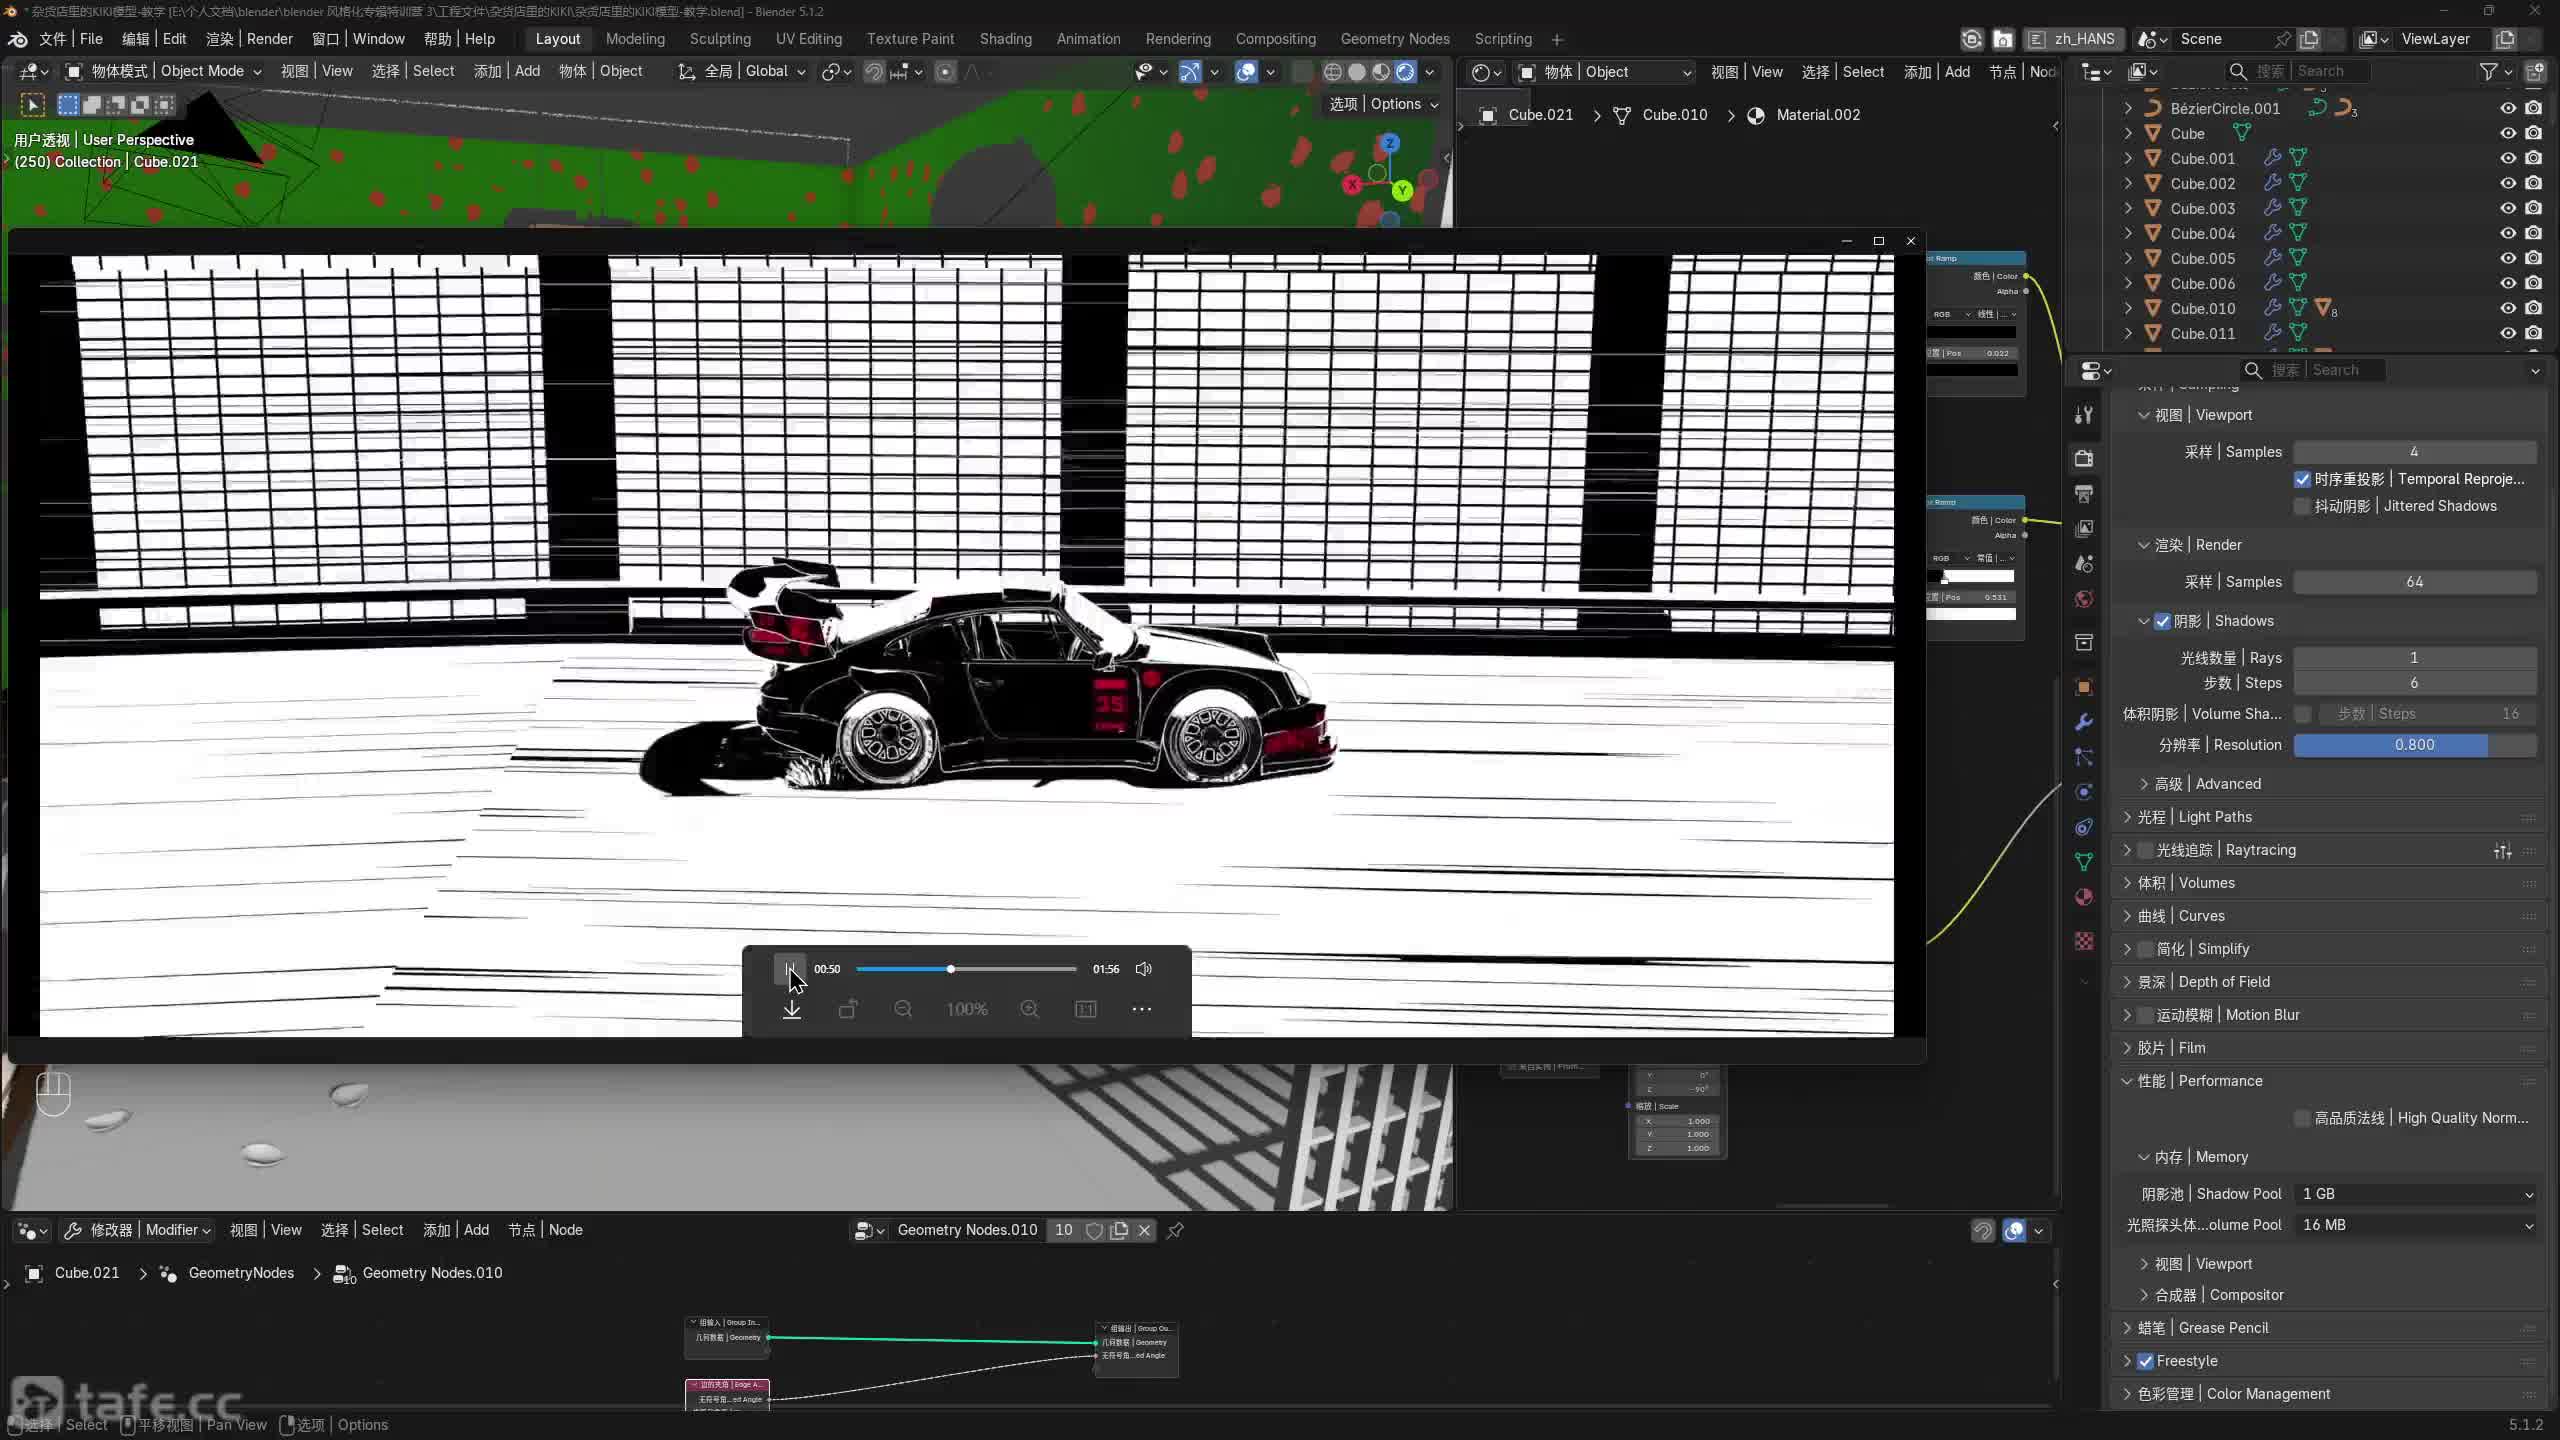Pin the Geometry Nodes.010 node tree

coord(1176,1230)
